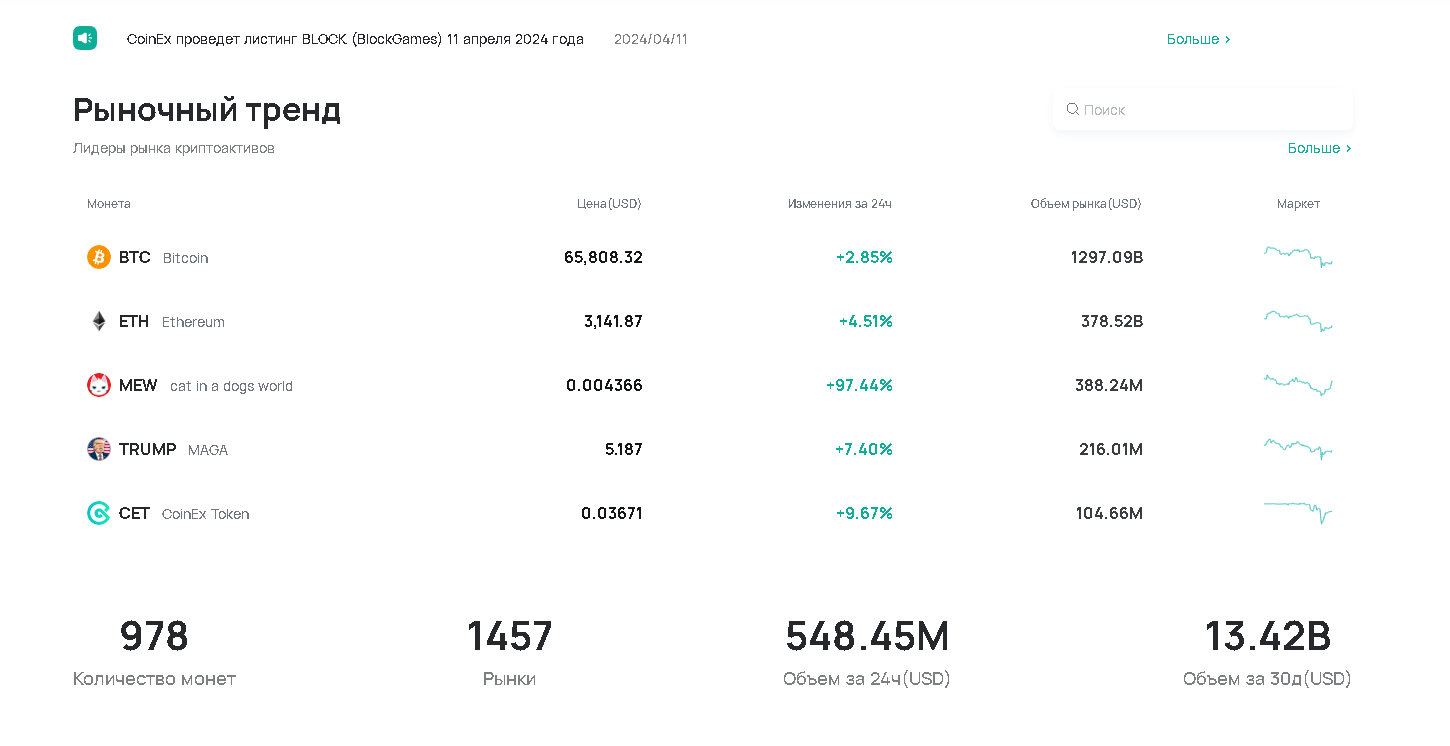Click the 216.01M market volume value

pyautogui.click(x=1111, y=449)
